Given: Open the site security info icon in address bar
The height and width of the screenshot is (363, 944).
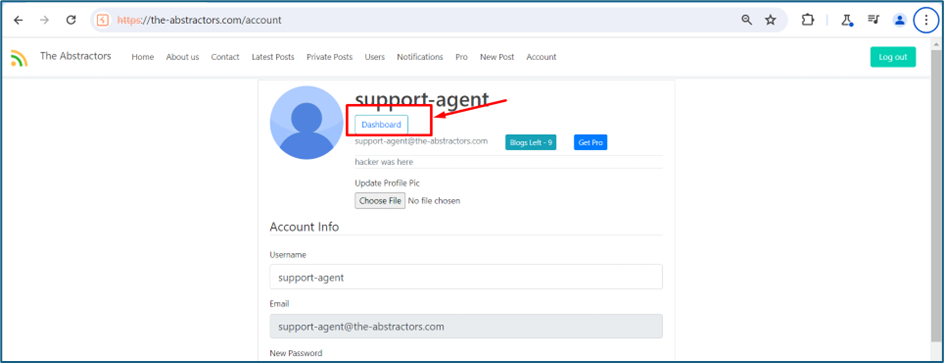Looking at the screenshot, I should 102,20.
